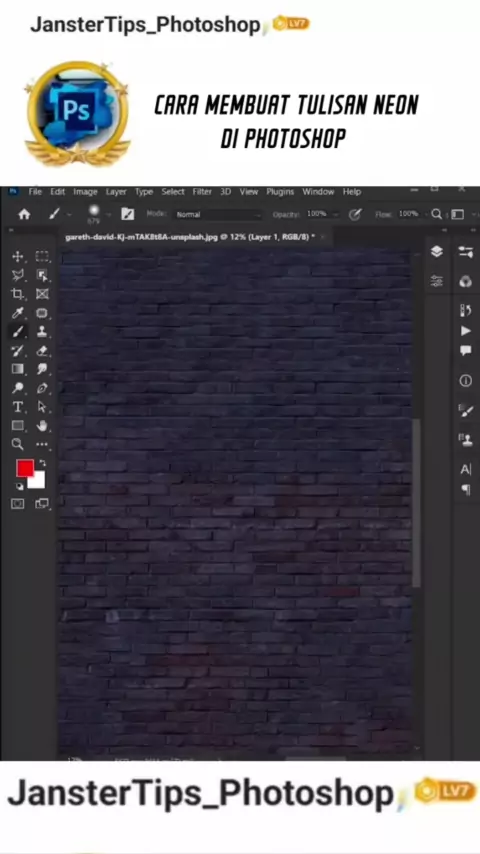Select the Rectangle shape tool

click(17, 425)
